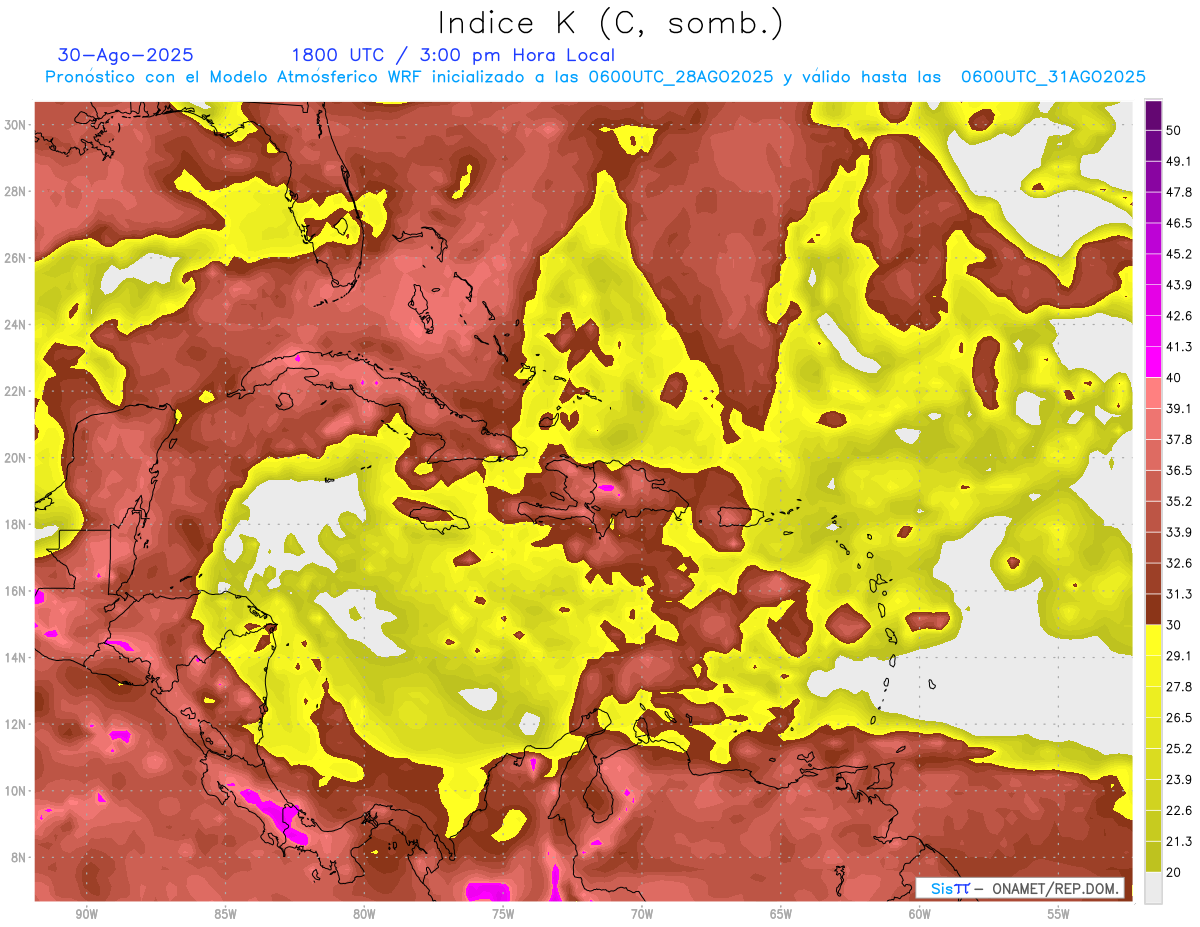
Task: Click the "16N" latitude axis label
Action: click(x=15, y=591)
